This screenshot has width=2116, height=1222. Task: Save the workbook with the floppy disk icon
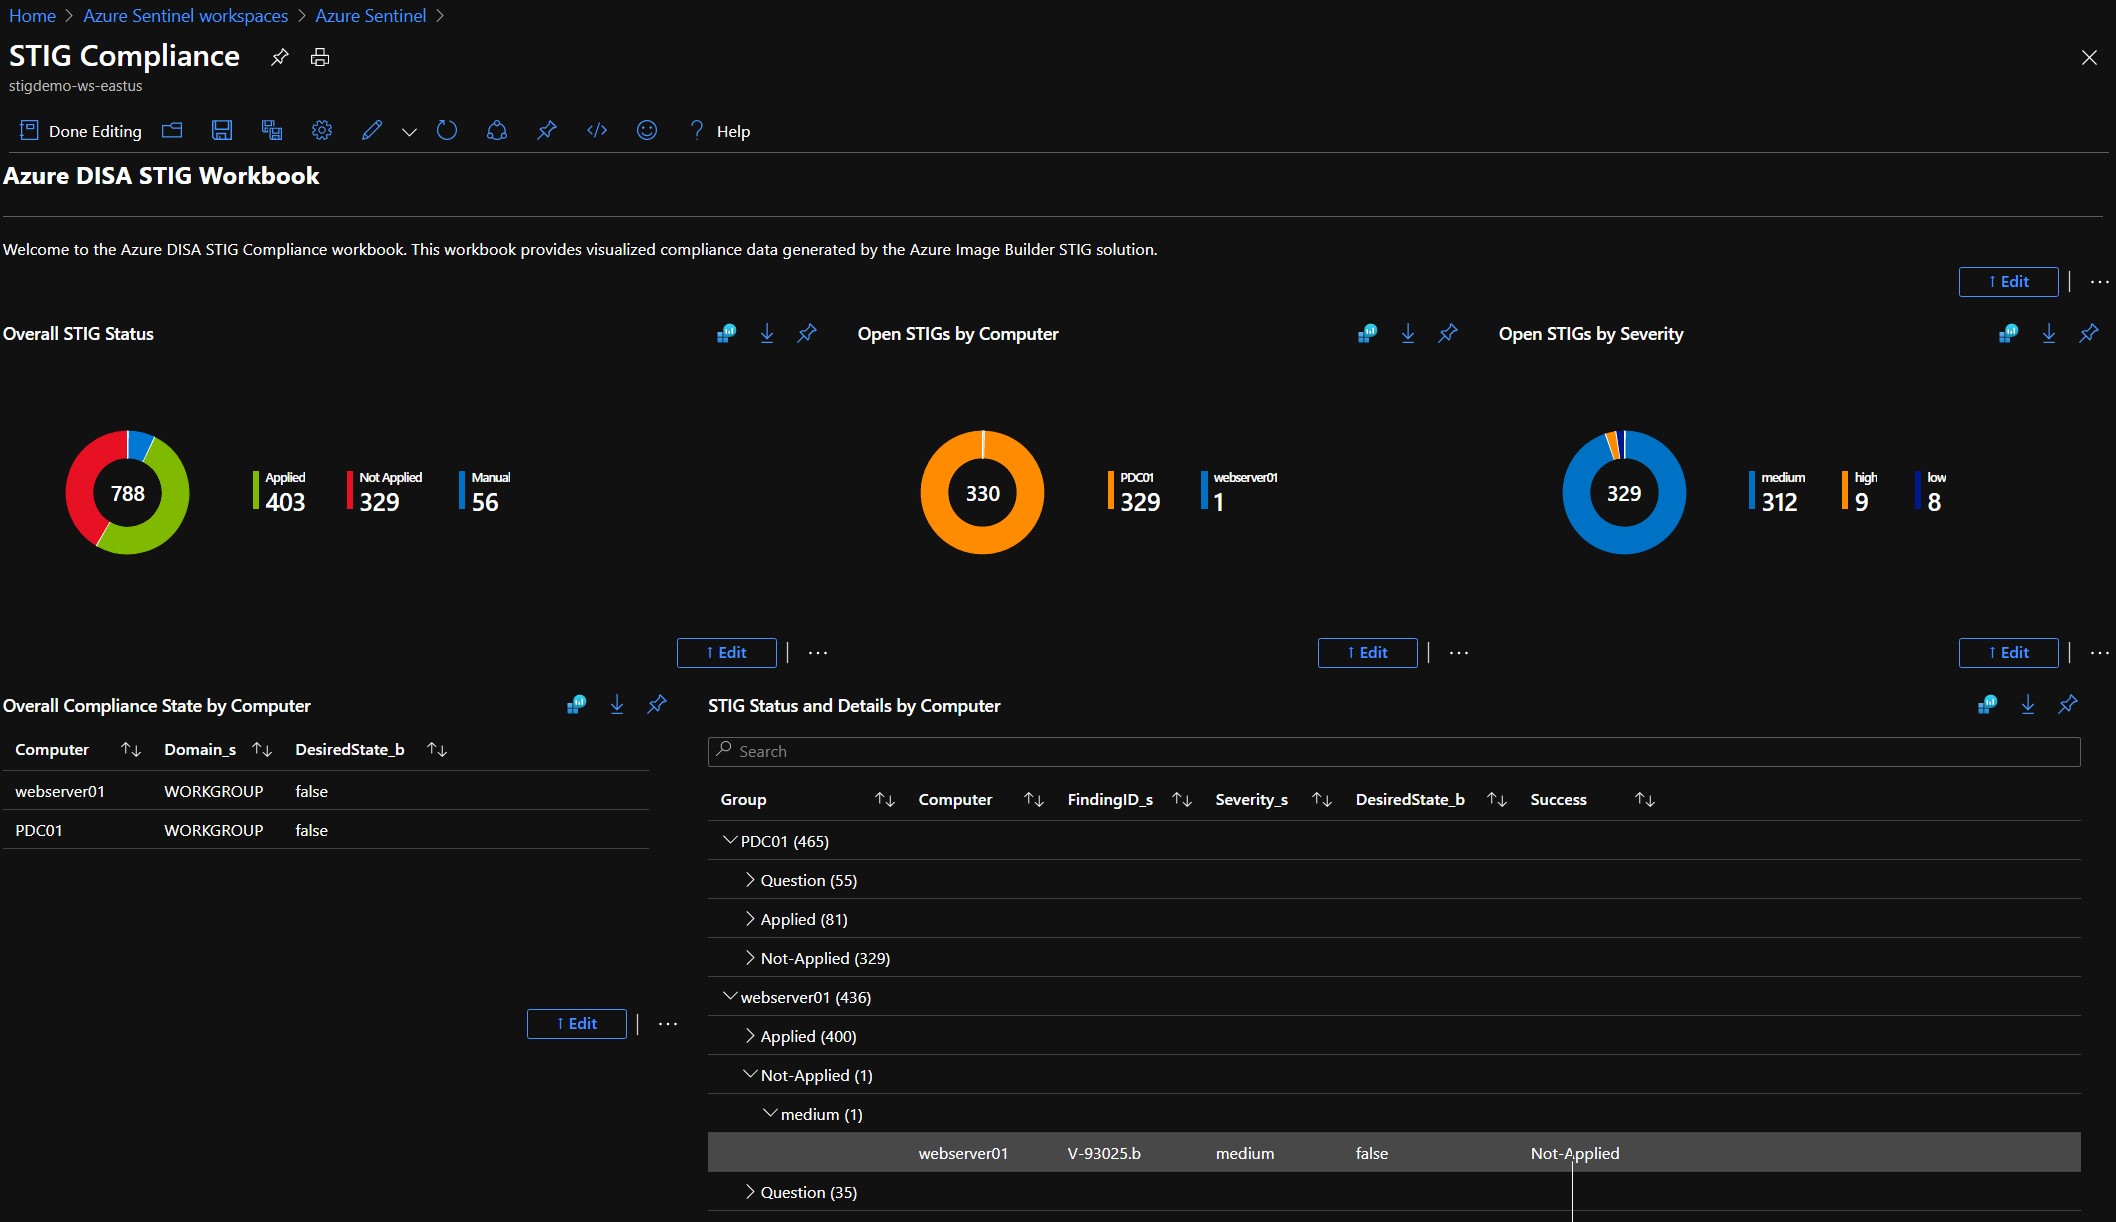click(x=222, y=130)
